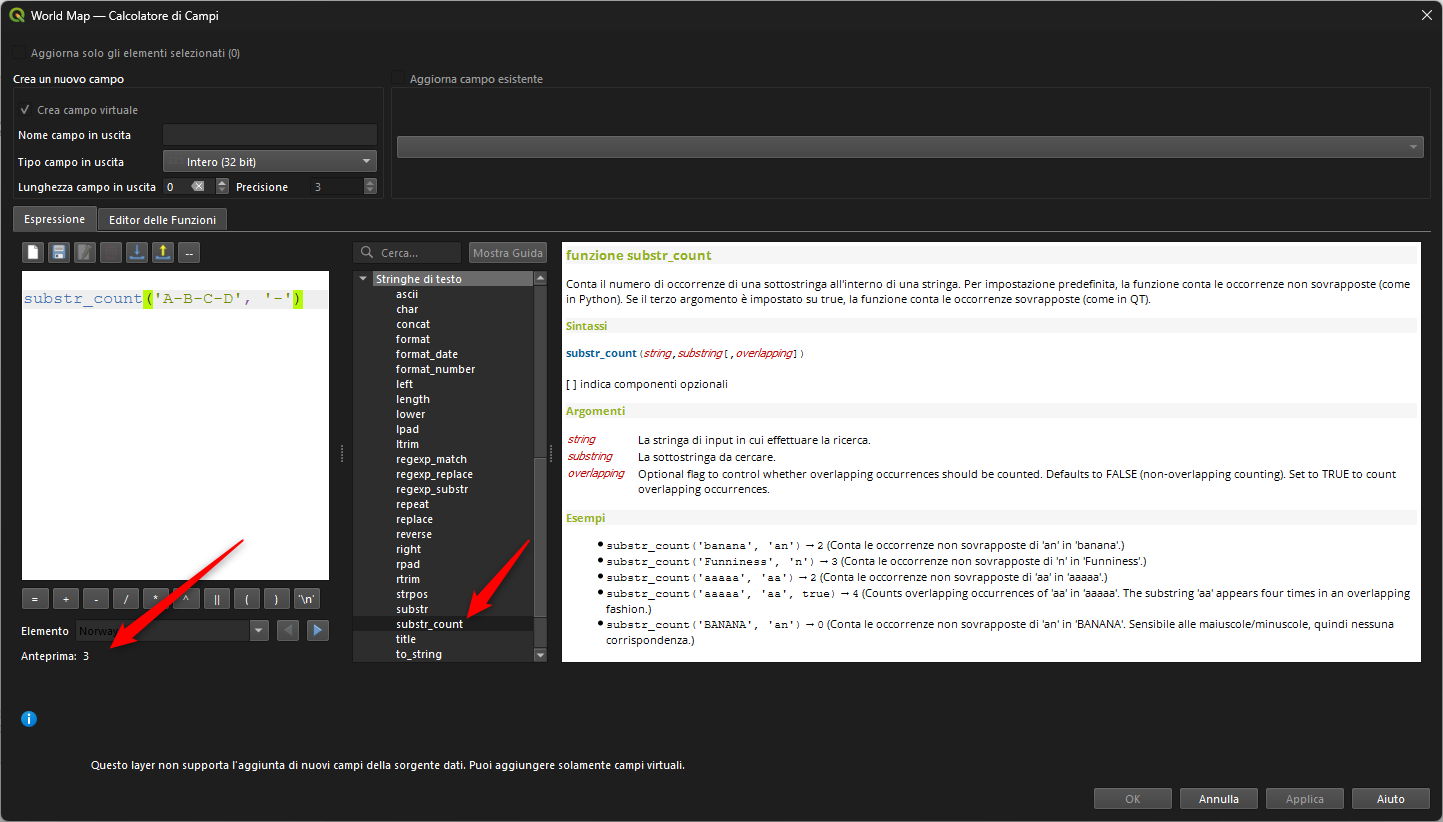Image resolution: width=1443 pixels, height=822 pixels.
Task: Click the Annulla button
Action: coord(1218,799)
